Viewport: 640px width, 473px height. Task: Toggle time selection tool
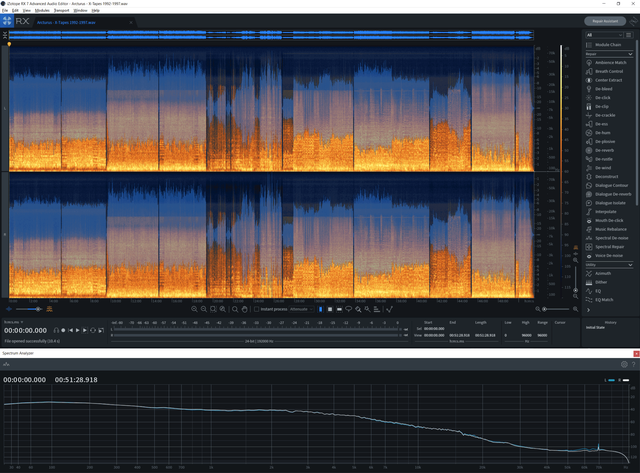[320, 309]
